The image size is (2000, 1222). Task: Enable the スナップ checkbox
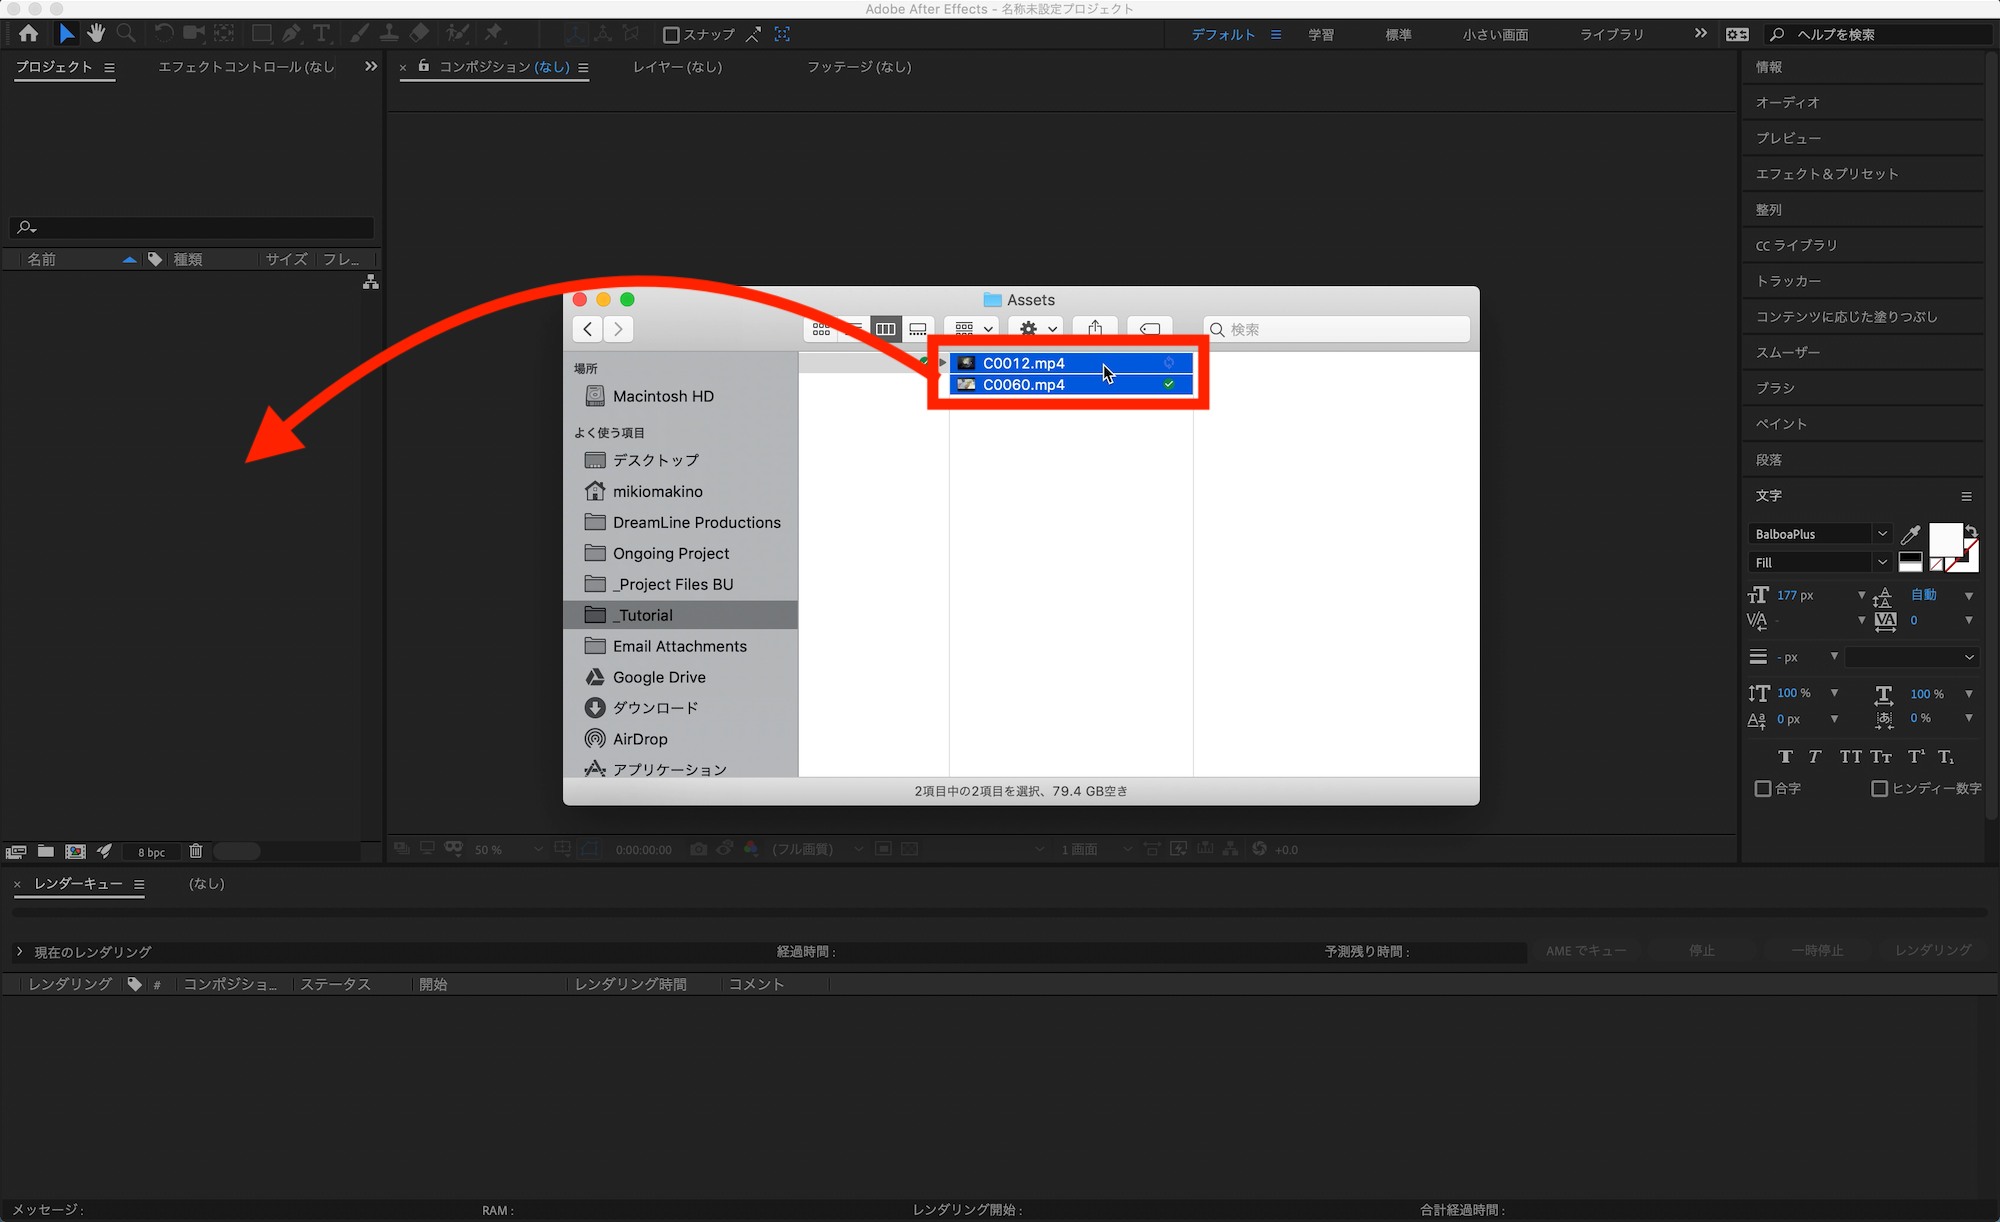(672, 35)
